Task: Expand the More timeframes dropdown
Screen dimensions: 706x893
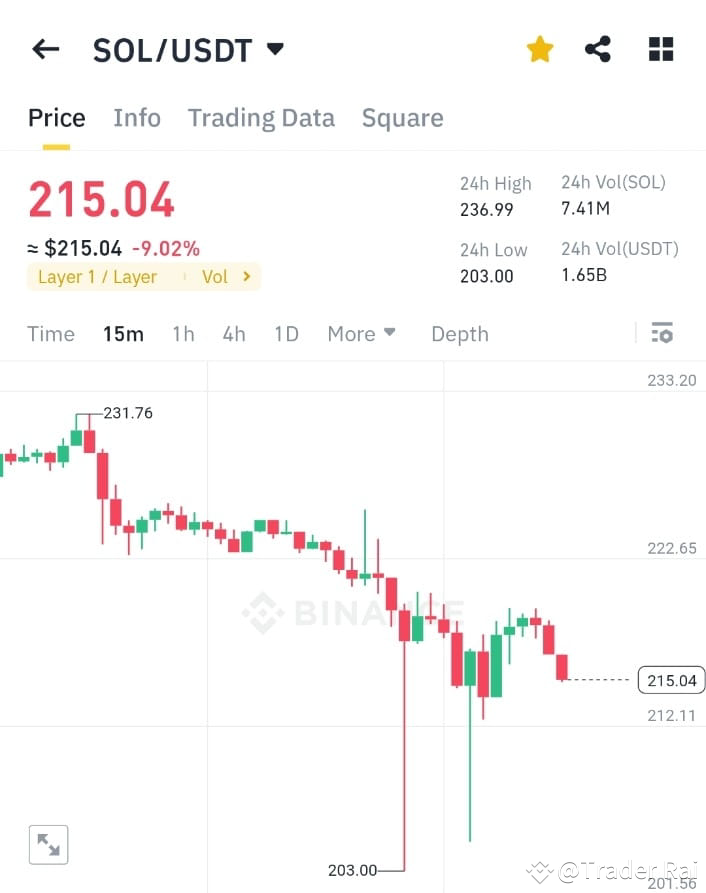Action: (x=361, y=334)
